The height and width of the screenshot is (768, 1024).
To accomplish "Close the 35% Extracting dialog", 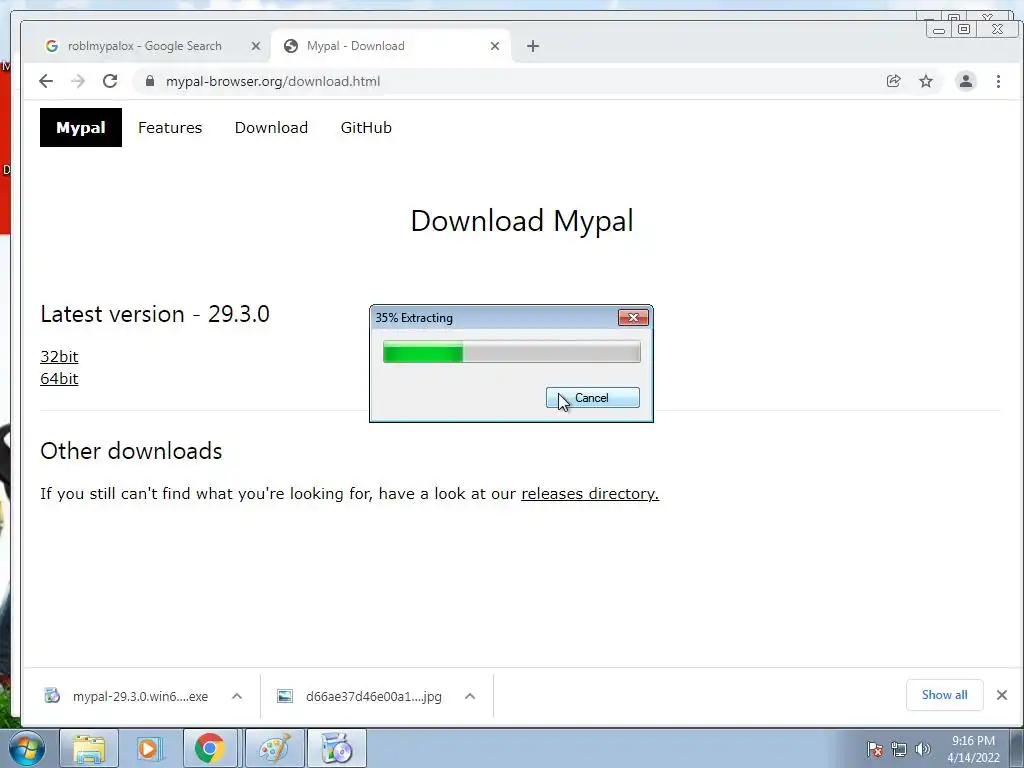I will pos(633,317).
